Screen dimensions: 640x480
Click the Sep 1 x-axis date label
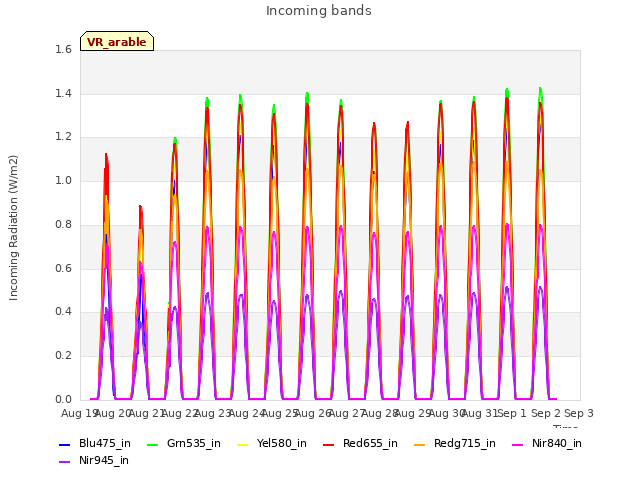point(512,413)
